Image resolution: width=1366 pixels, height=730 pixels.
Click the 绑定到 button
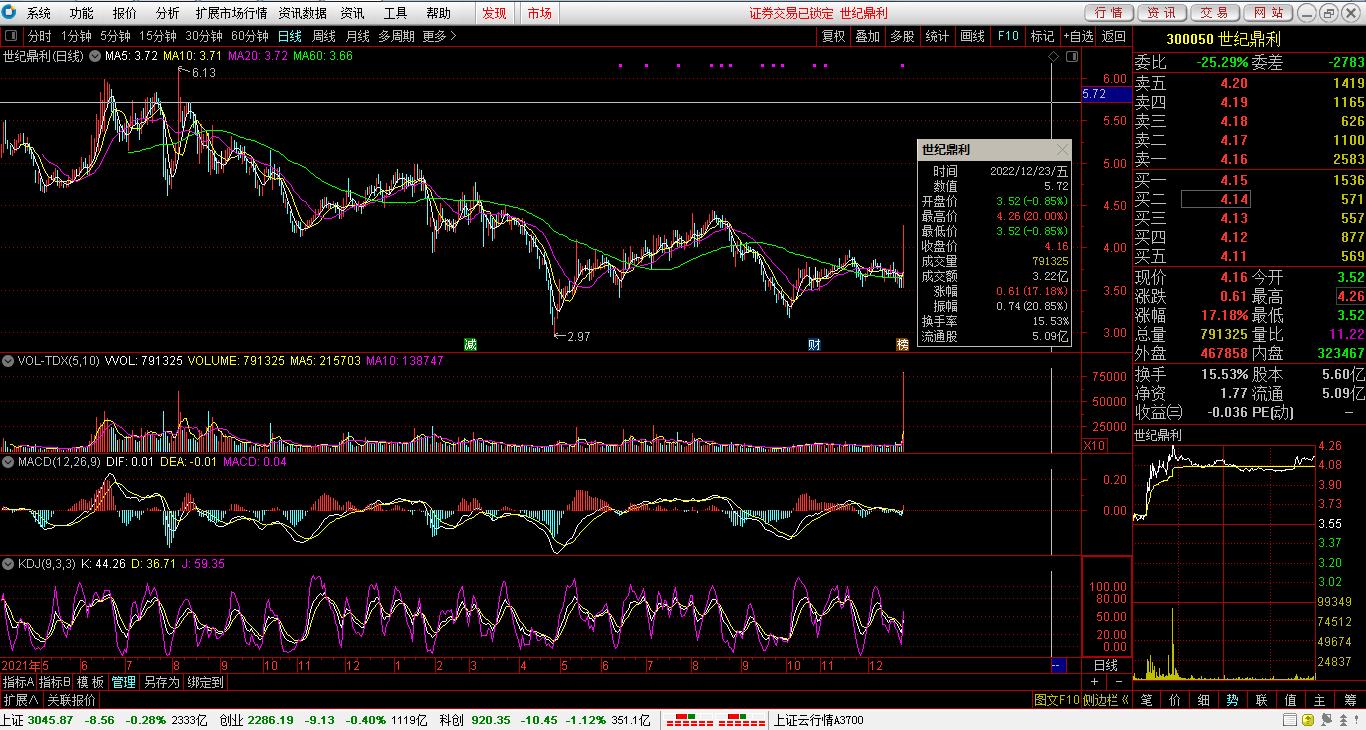click(206, 682)
